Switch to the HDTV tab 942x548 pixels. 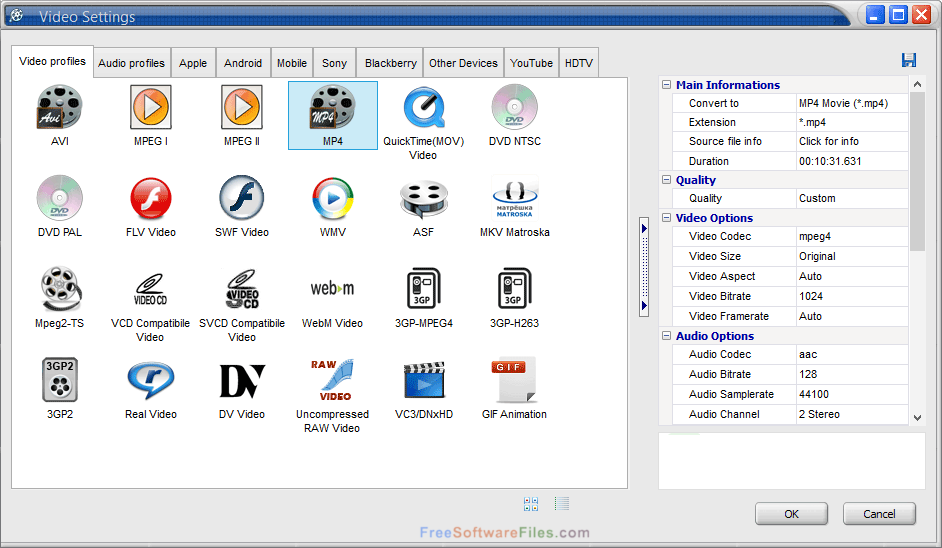[x=579, y=63]
